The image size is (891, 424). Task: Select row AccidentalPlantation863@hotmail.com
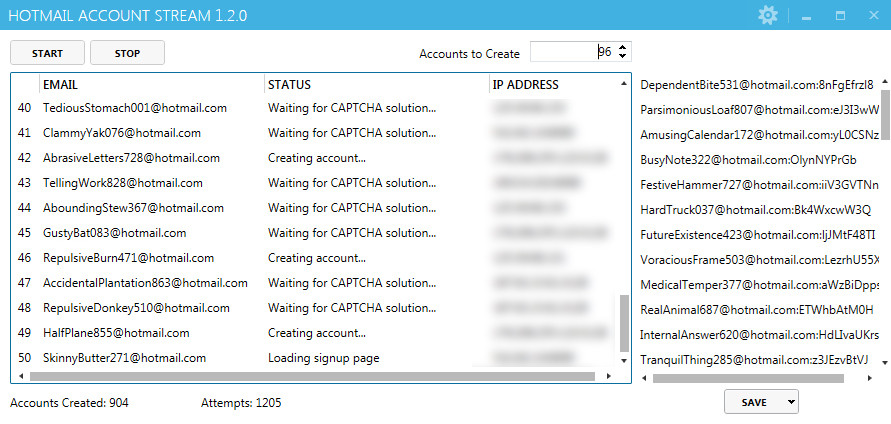pos(315,282)
